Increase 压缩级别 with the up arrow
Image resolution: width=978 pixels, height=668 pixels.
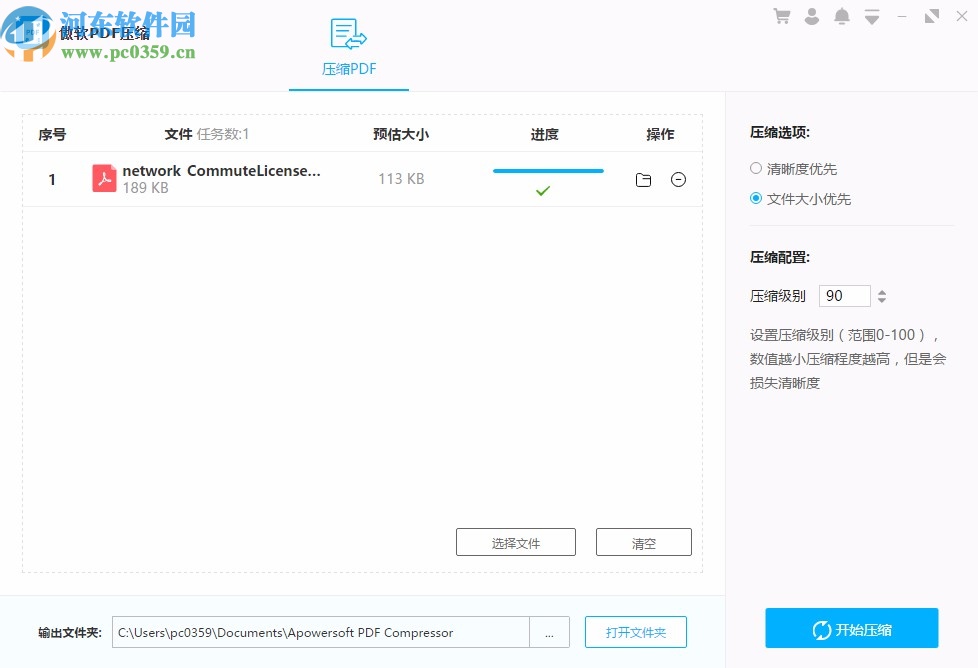881,290
